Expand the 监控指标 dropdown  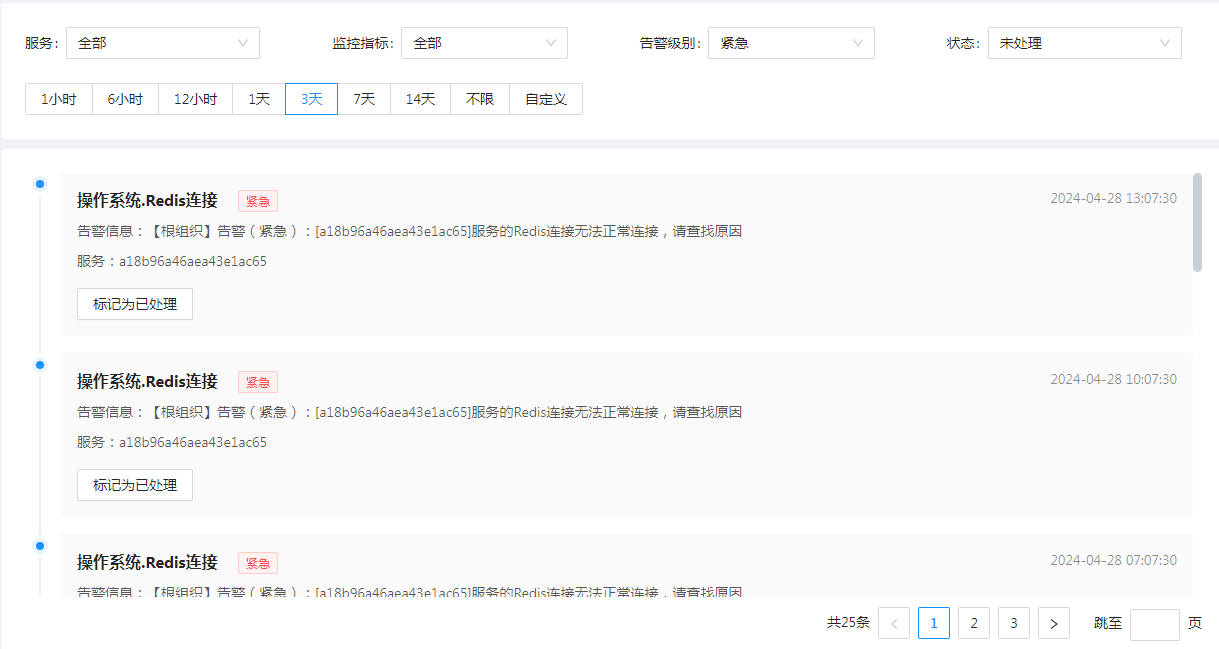pyautogui.click(x=484, y=43)
